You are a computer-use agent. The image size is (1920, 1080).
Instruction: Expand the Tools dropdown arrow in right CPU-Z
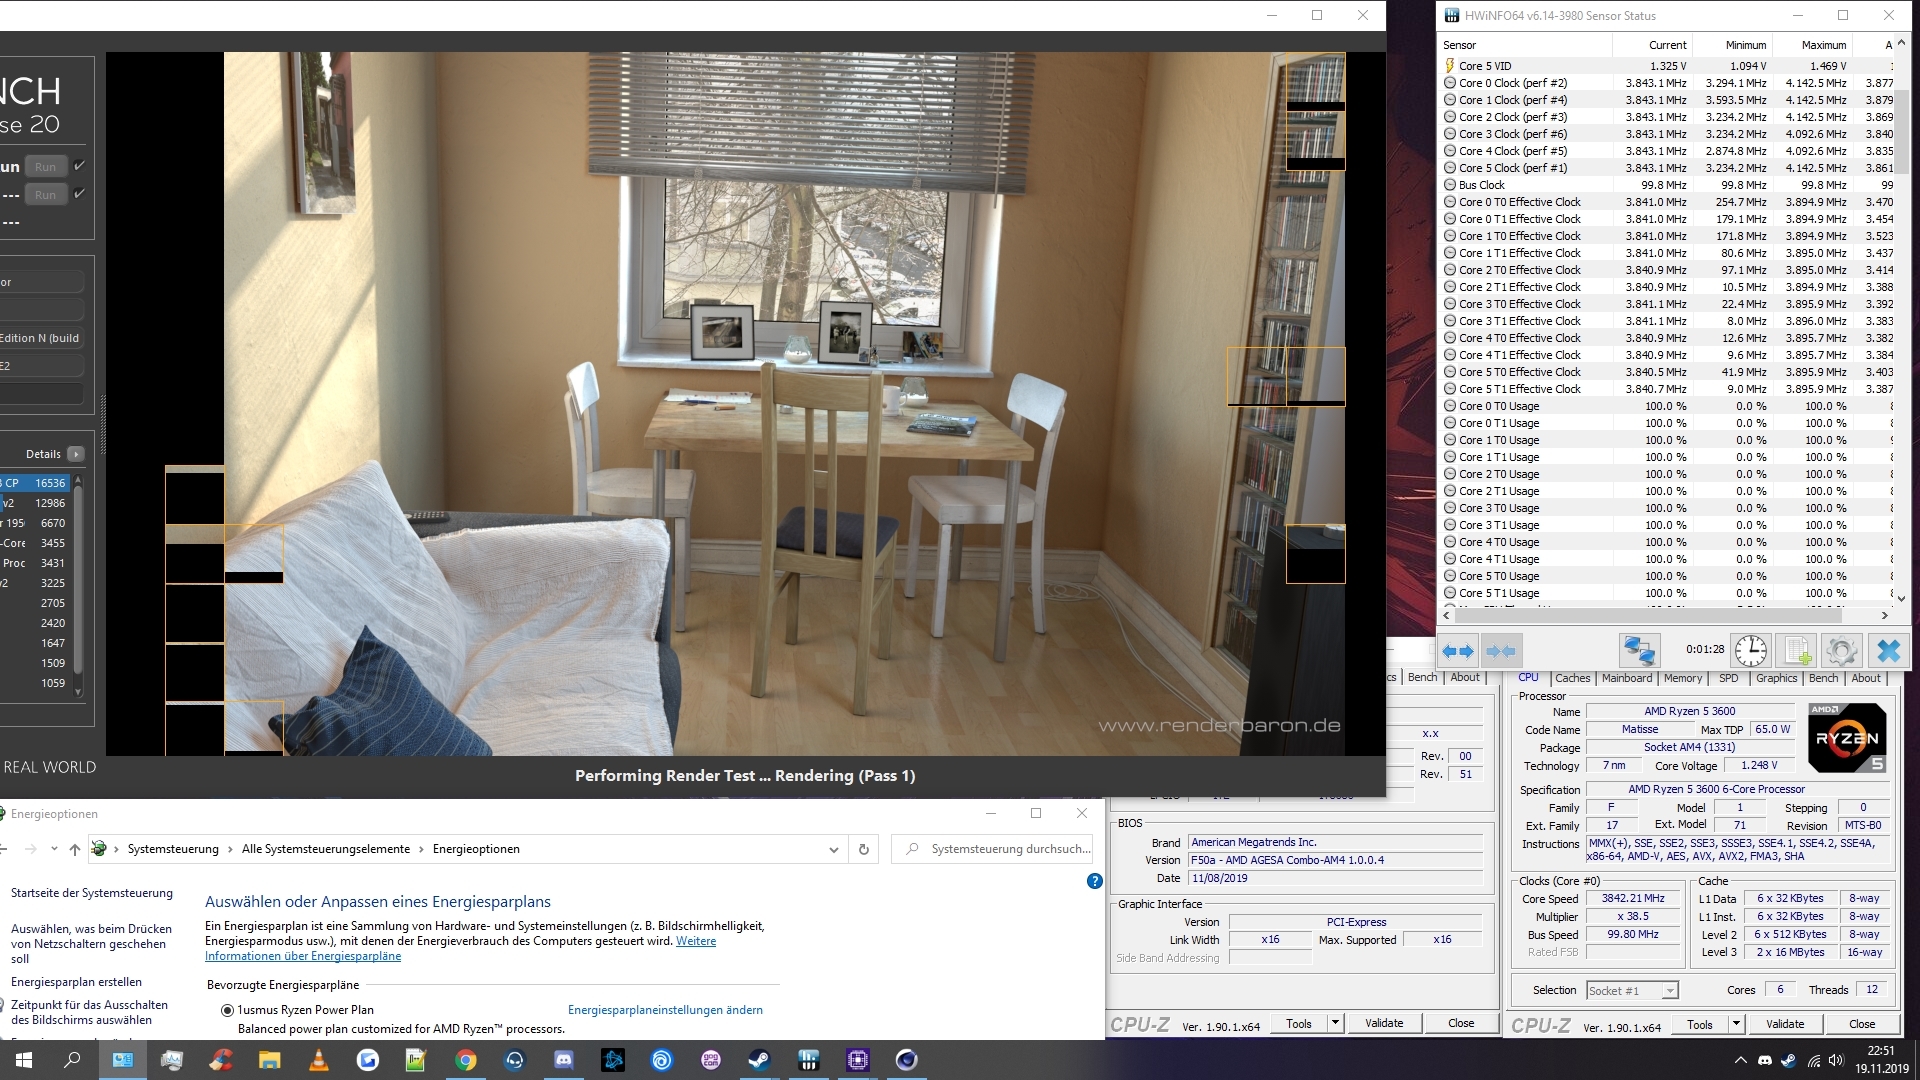pyautogui.click(x=1736, y=1024)
